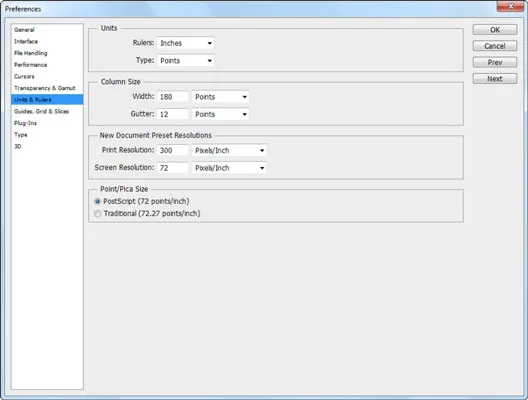Click the column Width value field
This screenshot has height=400, width=528.
point(173,97)
